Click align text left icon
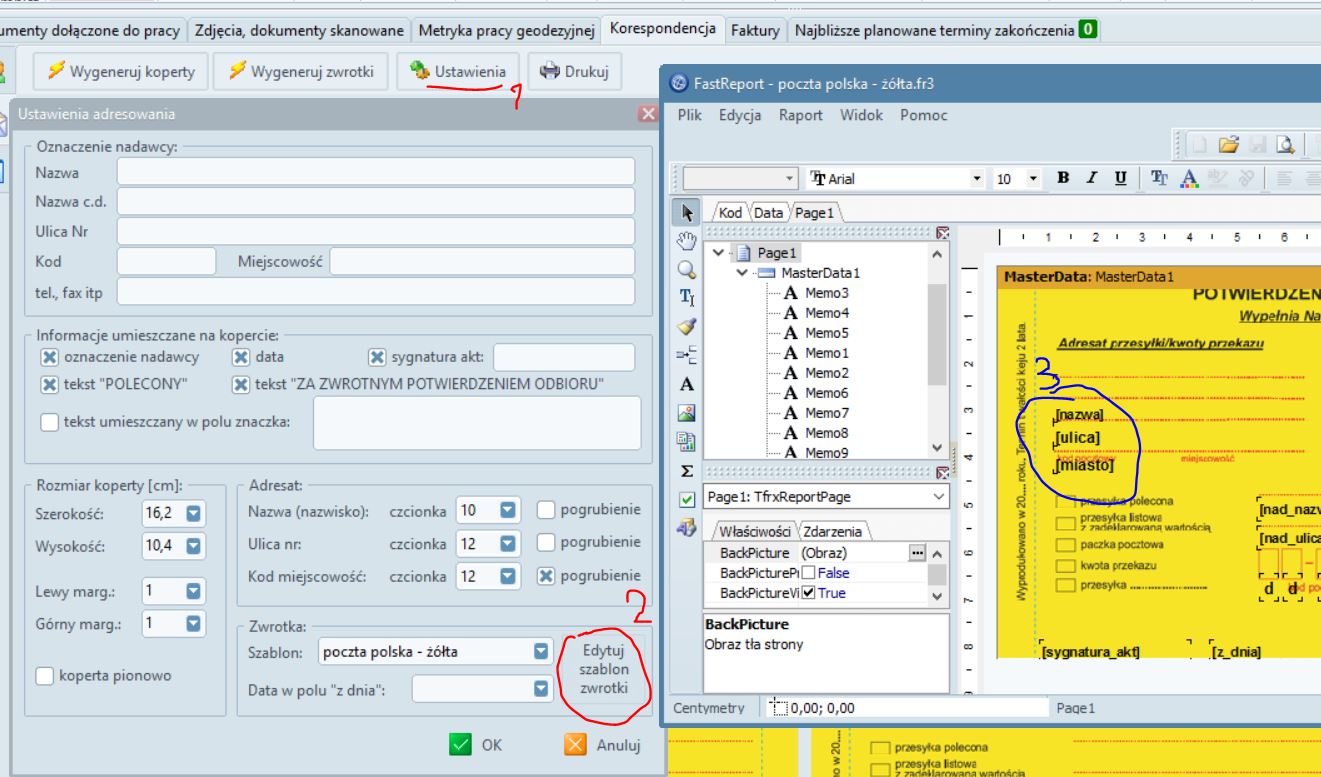Image resolution: width=1321 pixels, height=777 pixels. coord(1286,179)
